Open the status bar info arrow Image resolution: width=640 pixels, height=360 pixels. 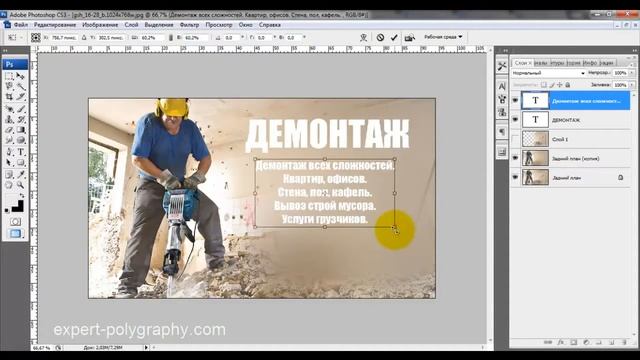tap(146, 348)
